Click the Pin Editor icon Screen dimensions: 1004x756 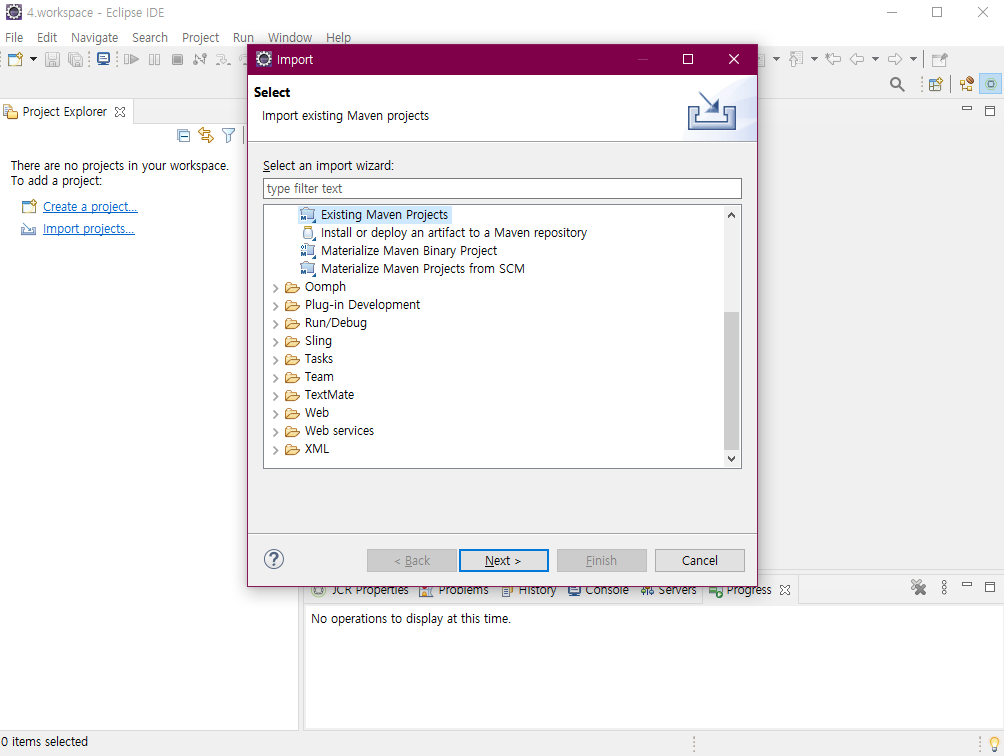tap(939, 60)
